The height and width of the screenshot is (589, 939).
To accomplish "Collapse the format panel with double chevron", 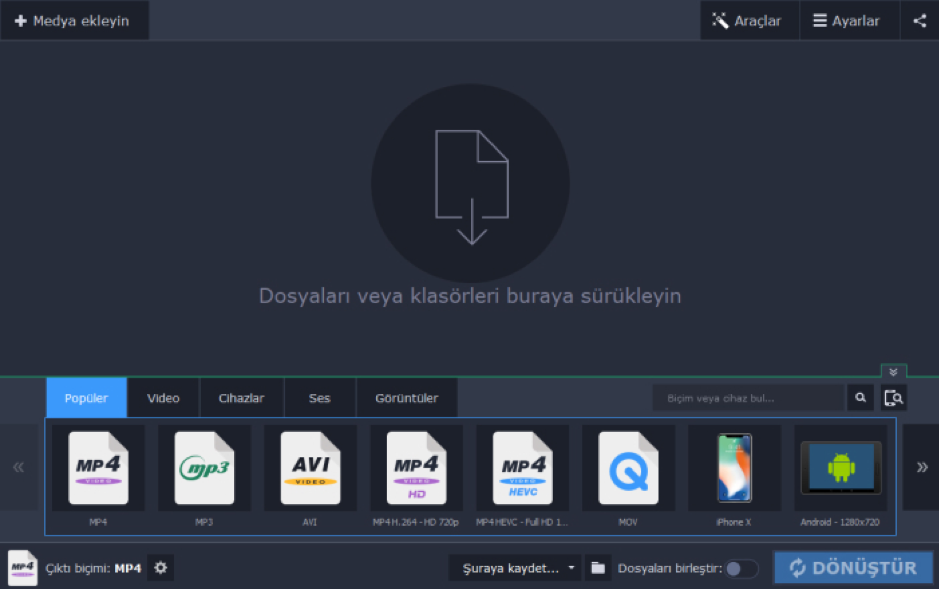I will (893, 372).
